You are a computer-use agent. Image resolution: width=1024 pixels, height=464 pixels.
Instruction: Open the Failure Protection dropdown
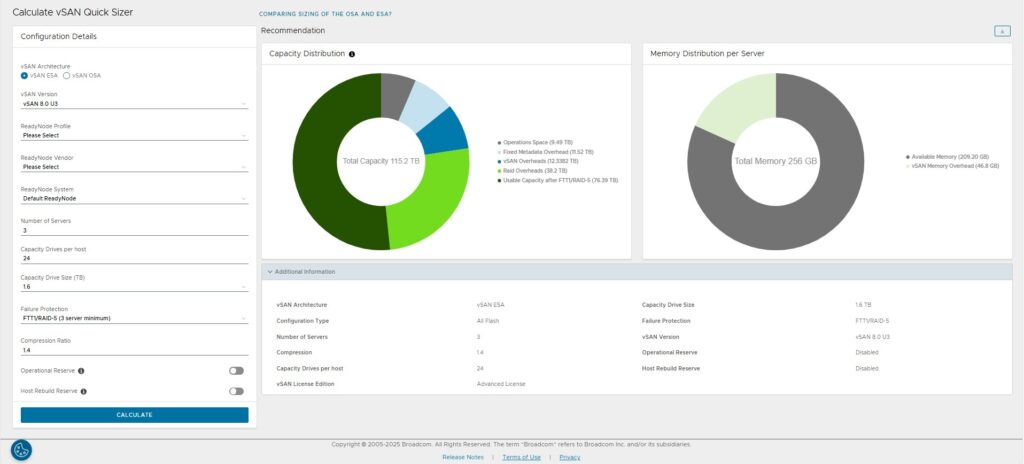tap(135, 318)
